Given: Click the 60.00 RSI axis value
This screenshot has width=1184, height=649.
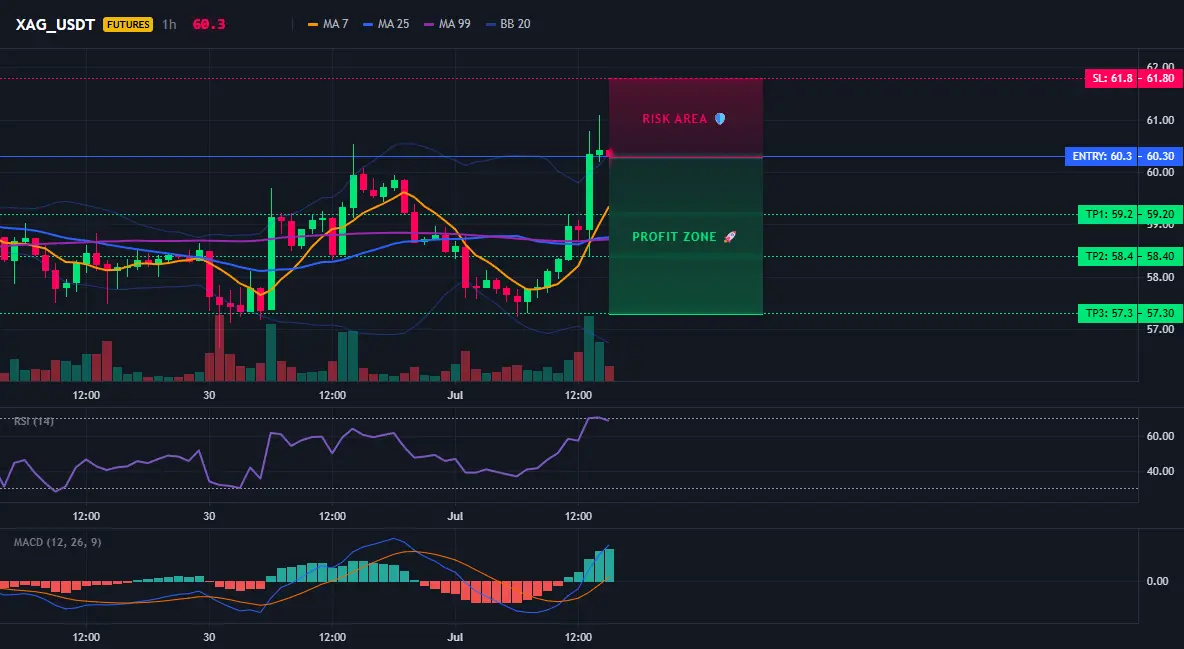Looking at the screenshot, I should [1160, 436].
